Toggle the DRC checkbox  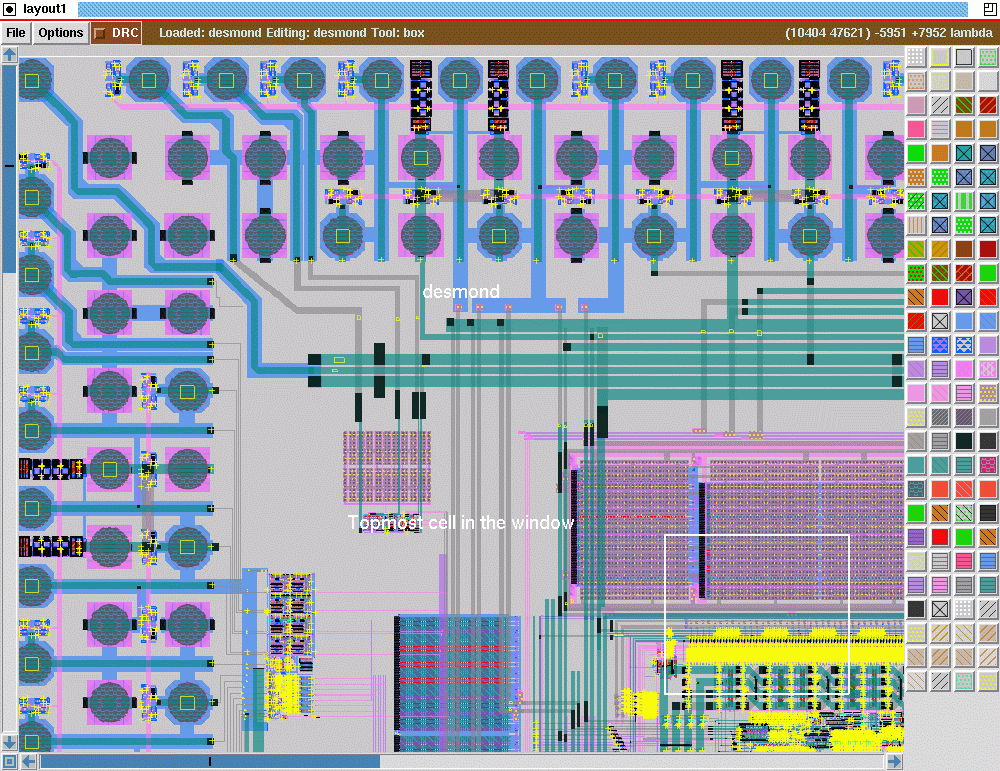[x=100, y=33]
